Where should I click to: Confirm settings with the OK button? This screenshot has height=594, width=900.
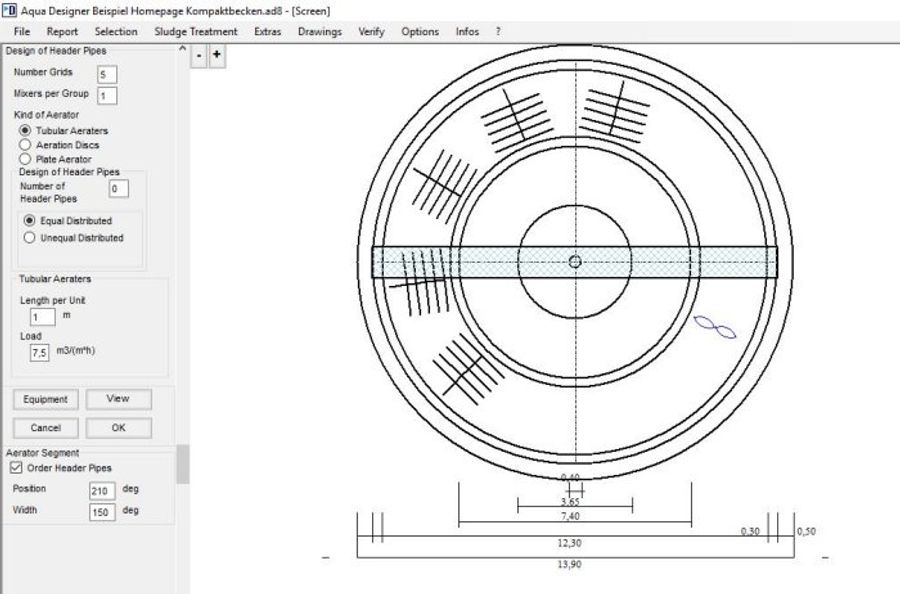(x=119, y=428)
